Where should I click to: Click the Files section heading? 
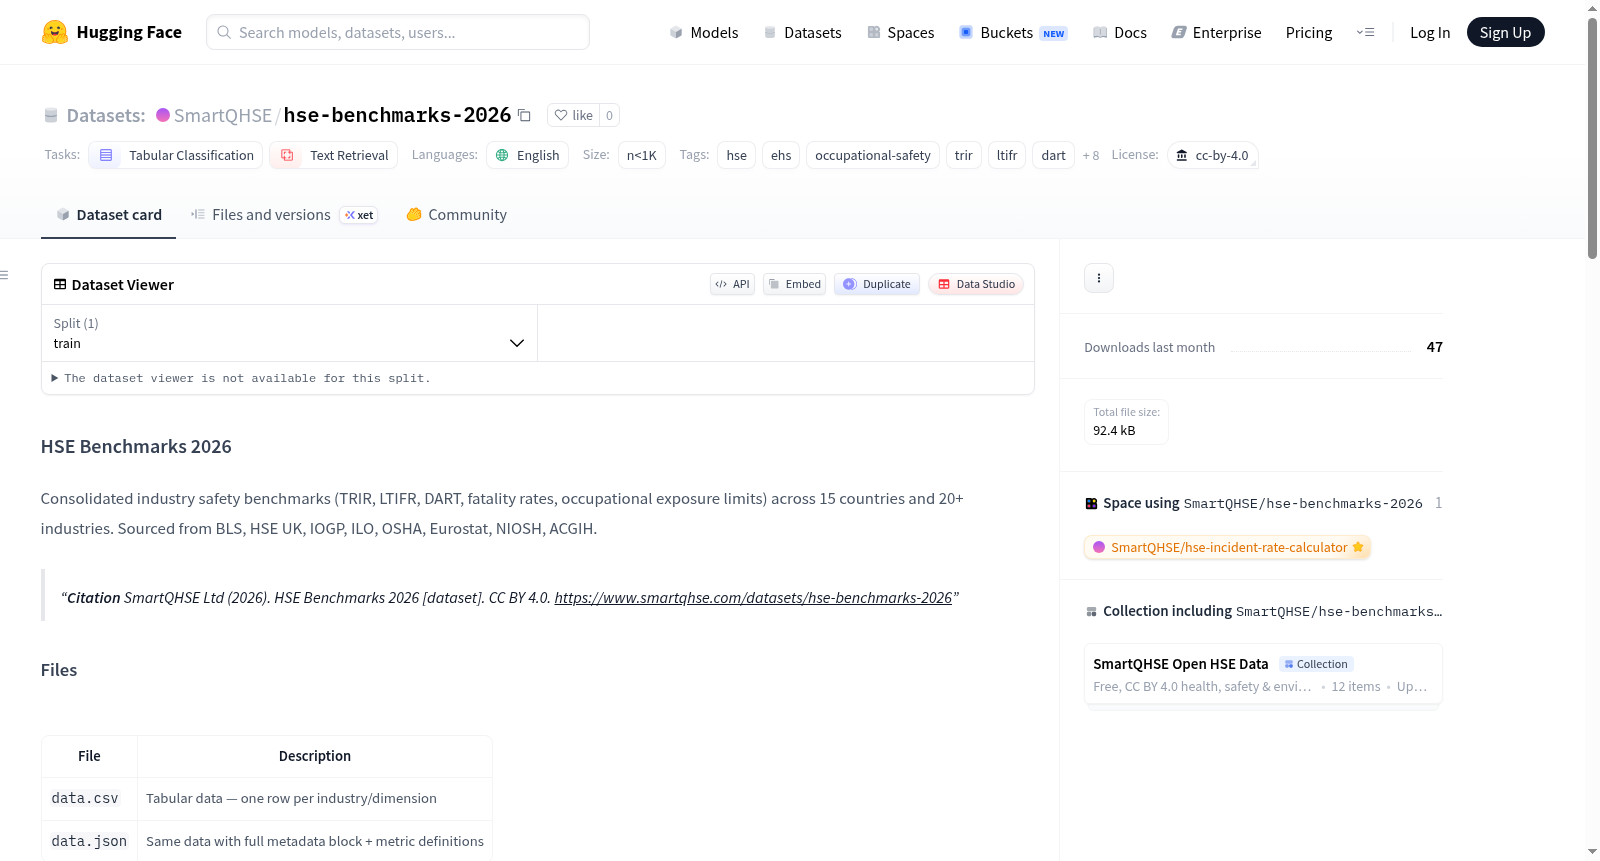(x=59, y=670)
